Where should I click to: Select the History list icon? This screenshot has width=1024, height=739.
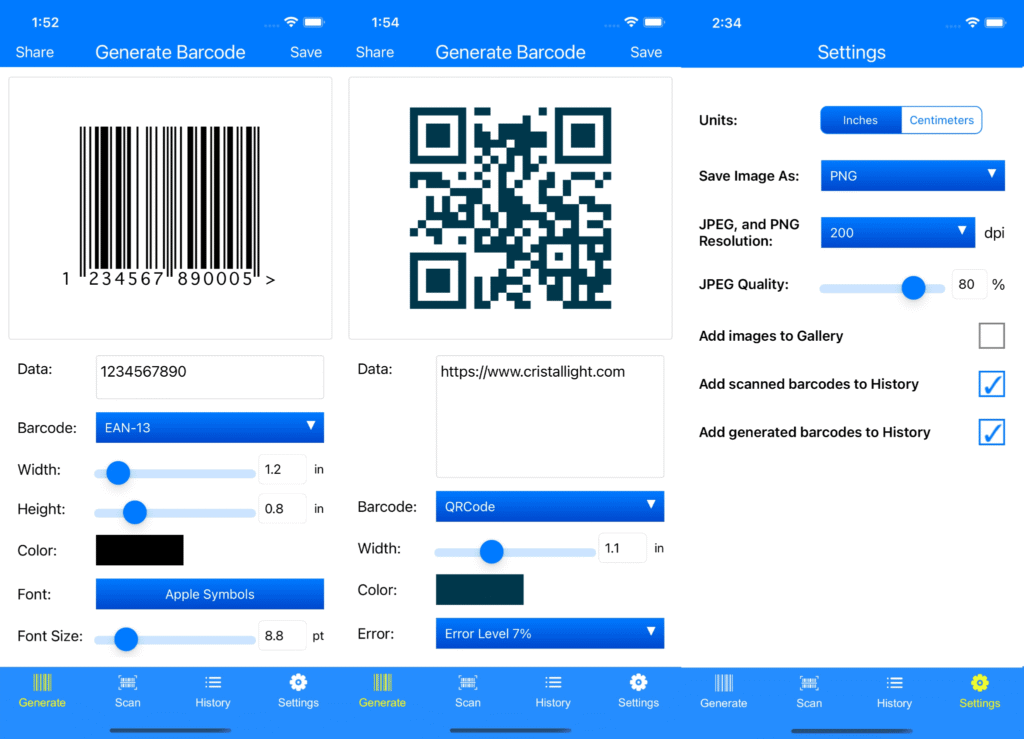click(x=212, y=690)
